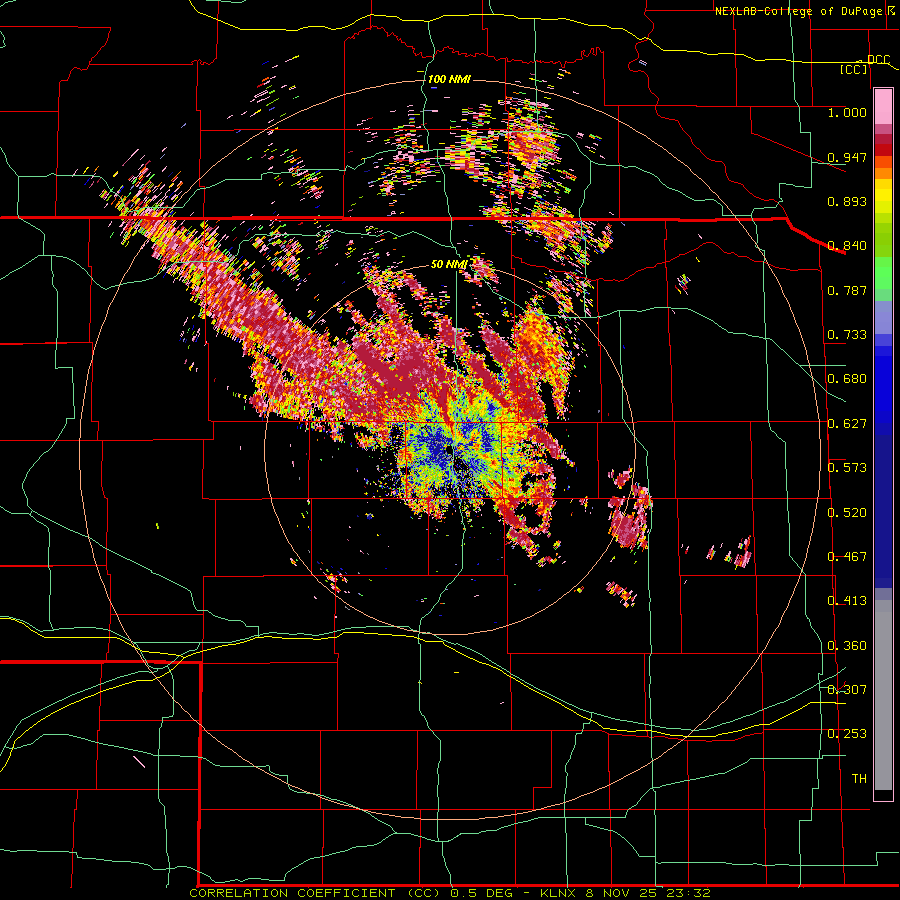Screen dimensions: 900x900
Task: Select the 0.360 legend value
Action: (847, 646)
